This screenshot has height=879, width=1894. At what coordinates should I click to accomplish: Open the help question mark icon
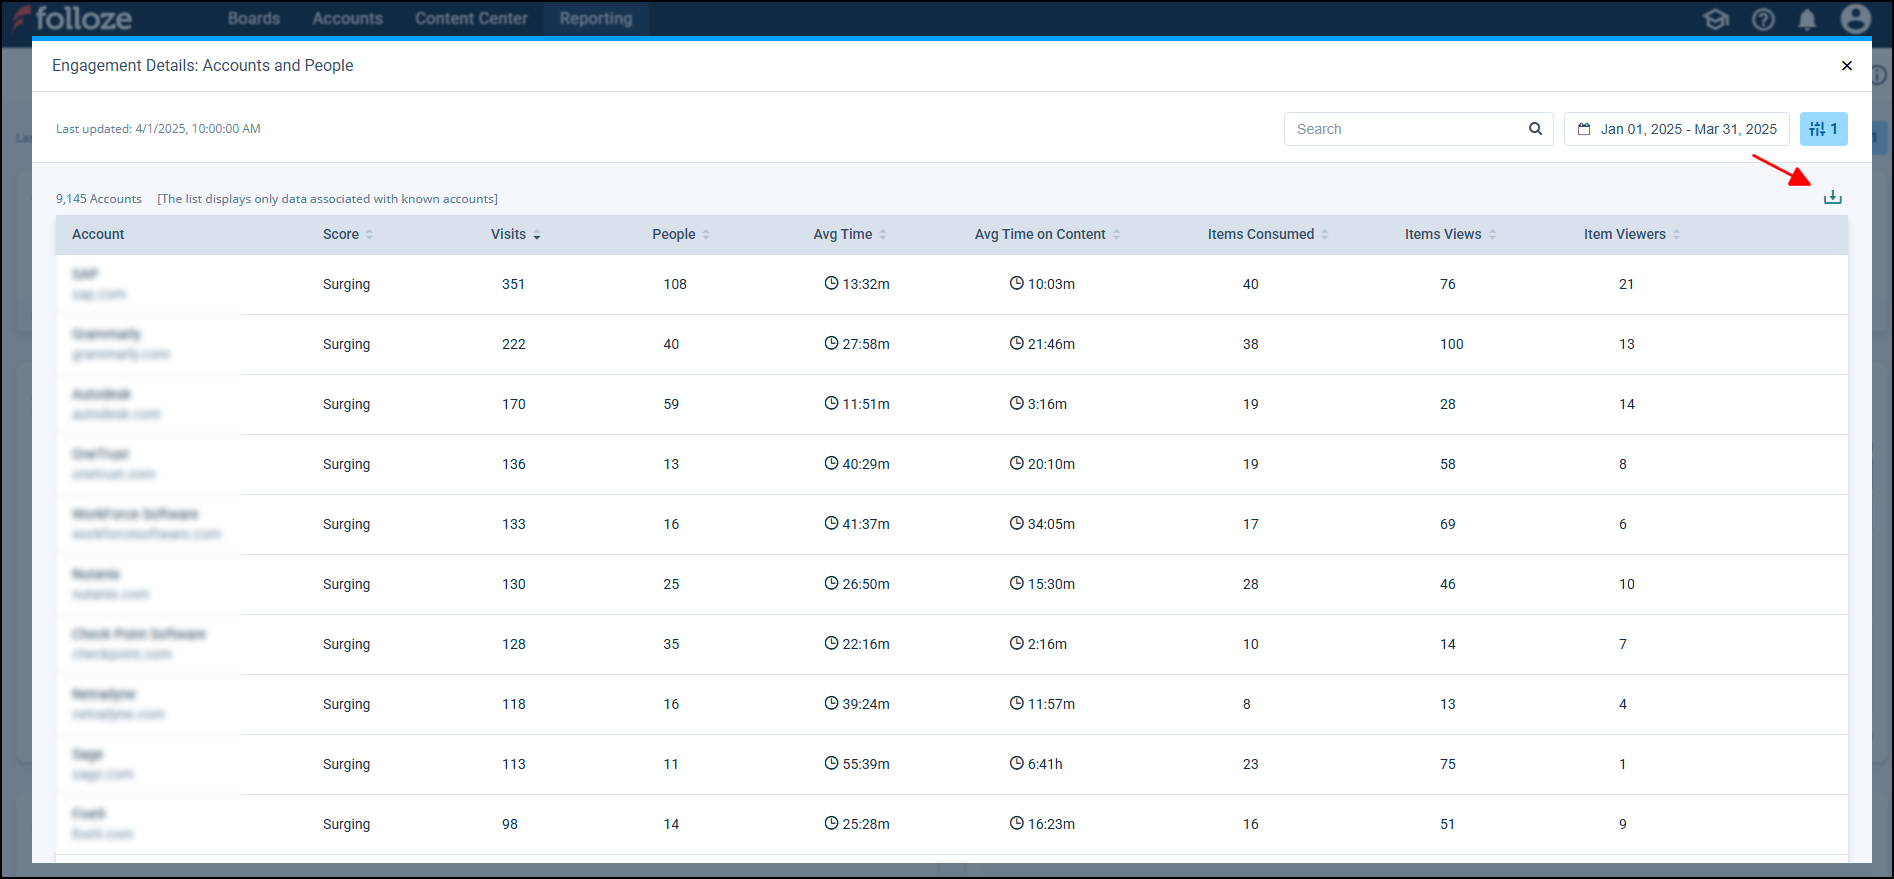1763,19
